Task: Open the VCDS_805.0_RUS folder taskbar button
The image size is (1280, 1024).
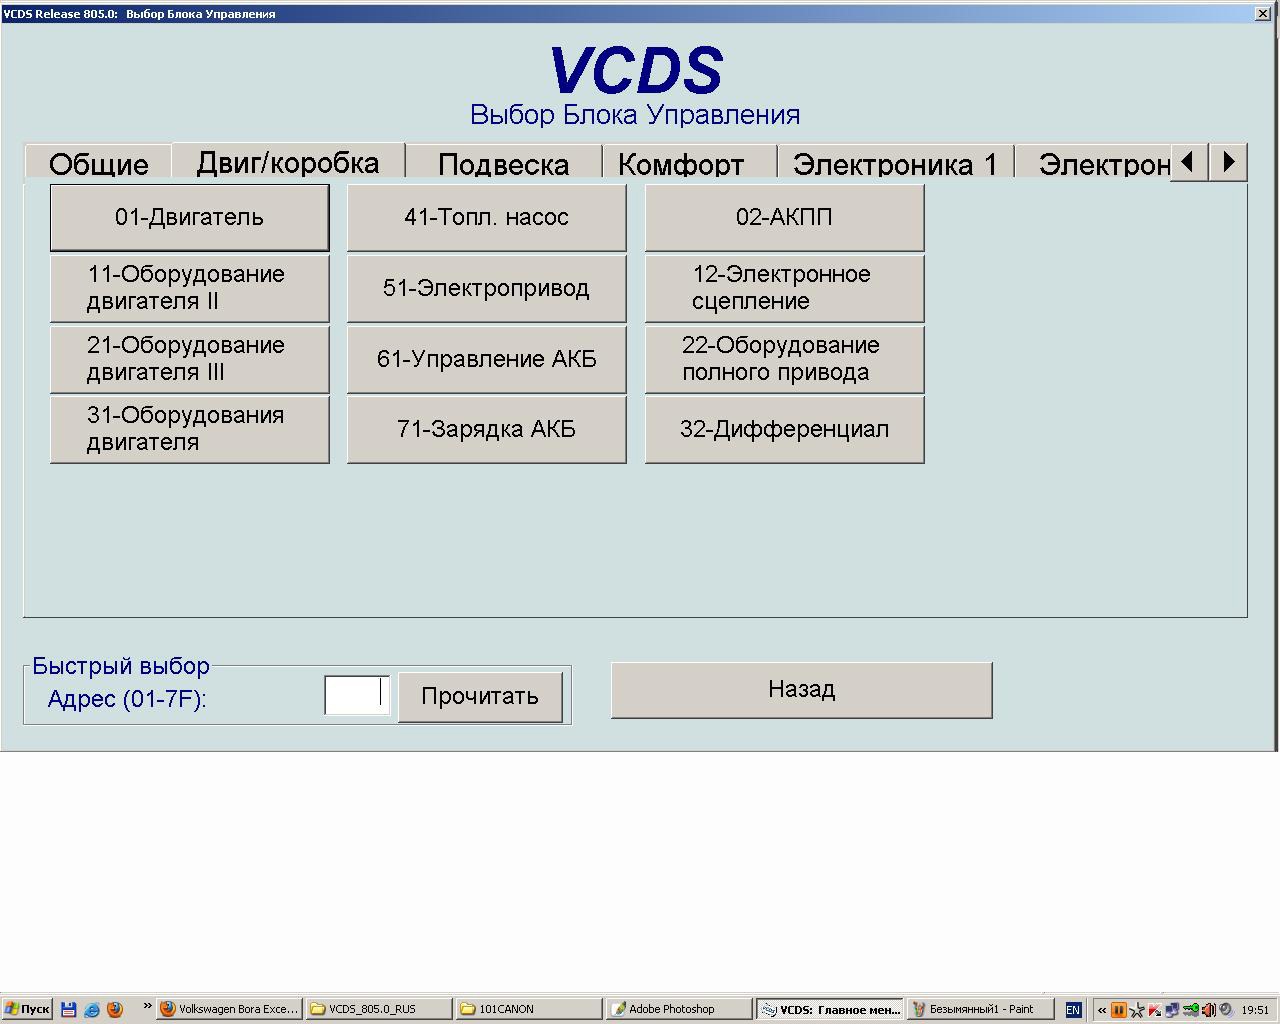Action: pos(379,1009)
